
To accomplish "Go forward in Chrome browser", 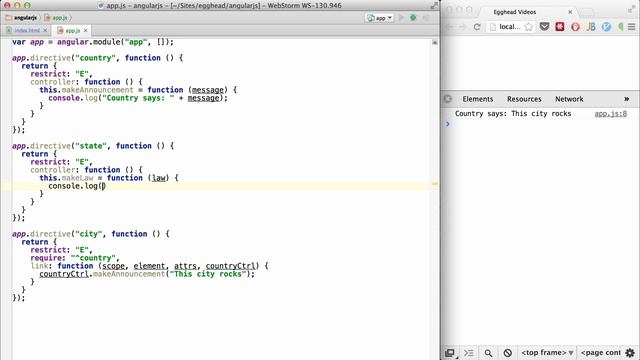I will pyautogui.click(x=462, y=27).
